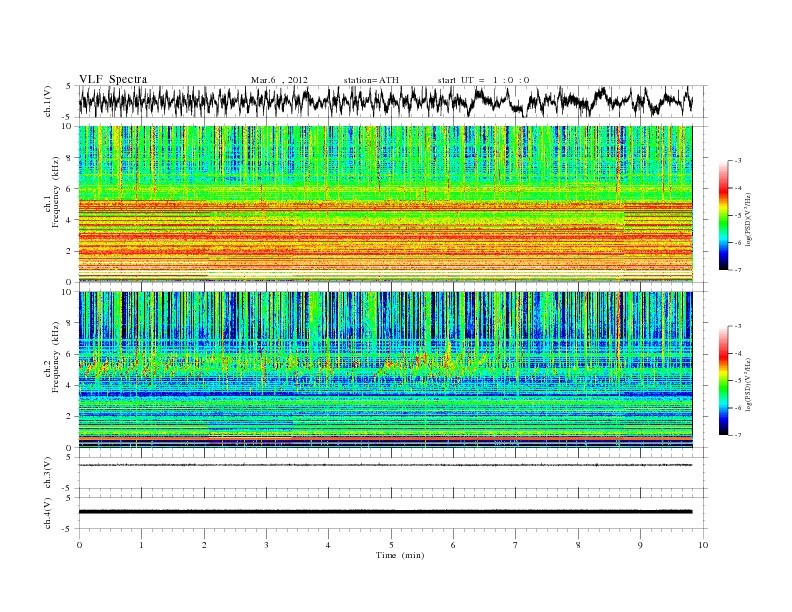Click the "6" kHz tick on ch.2 spectrogram
The width and height of the screenshot is (792, 612).
(69, 354)
